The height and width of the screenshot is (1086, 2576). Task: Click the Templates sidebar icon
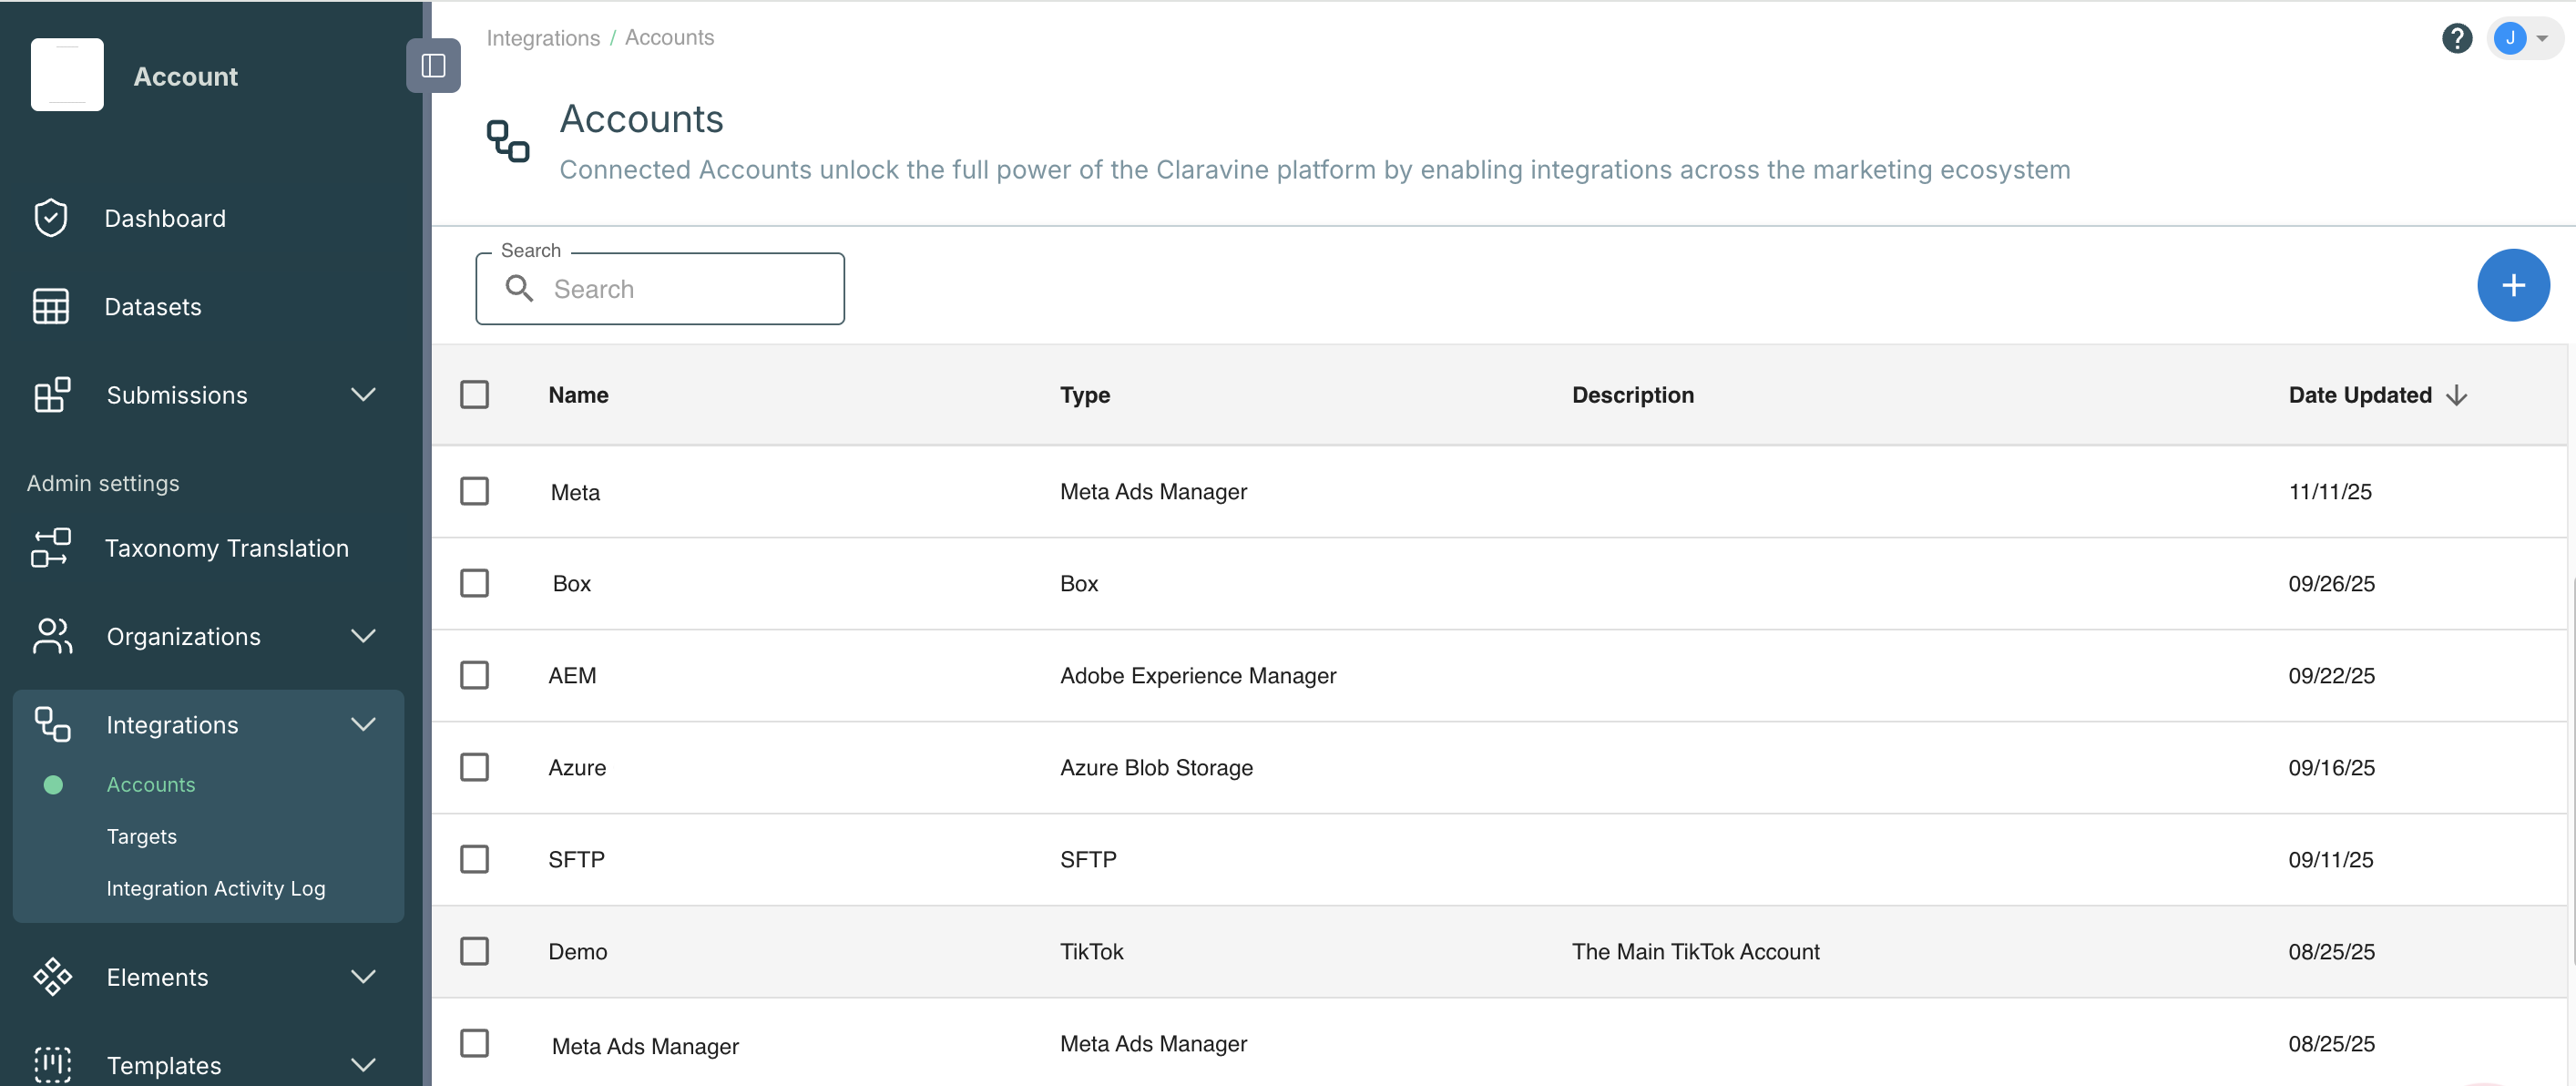[x=52, y=1065]
